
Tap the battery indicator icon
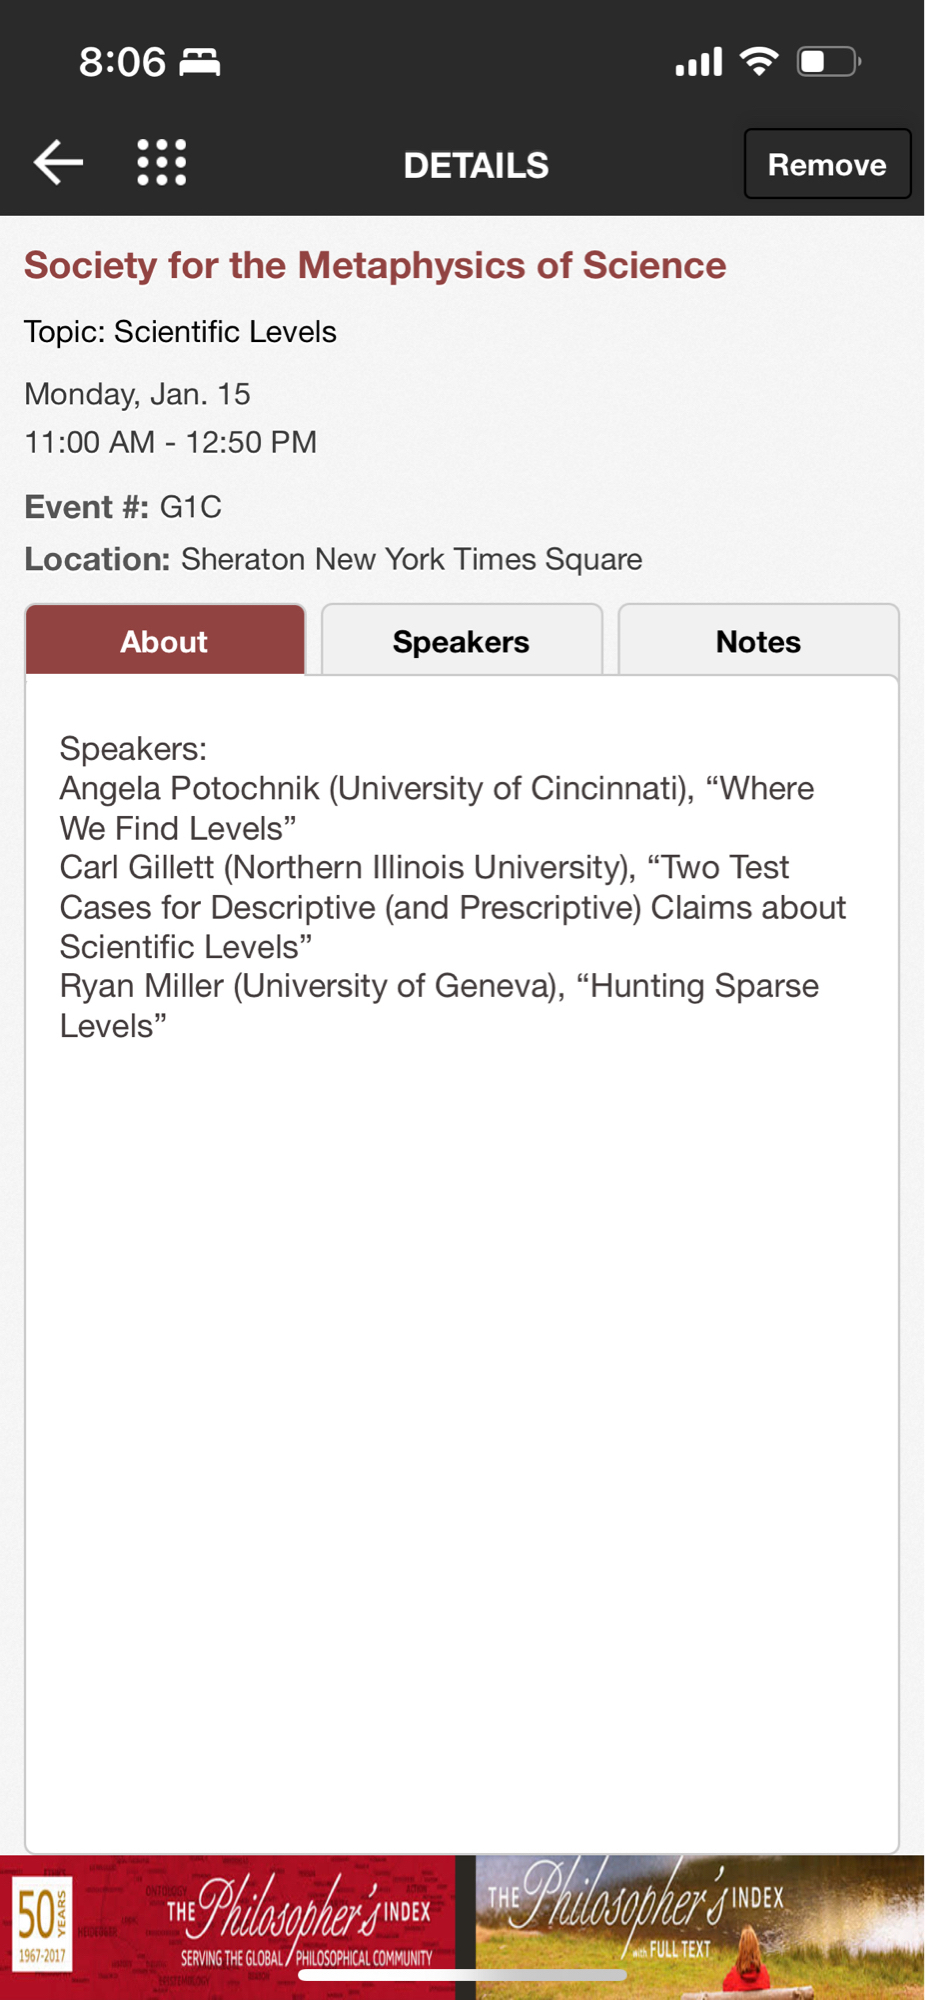[828, 62]
